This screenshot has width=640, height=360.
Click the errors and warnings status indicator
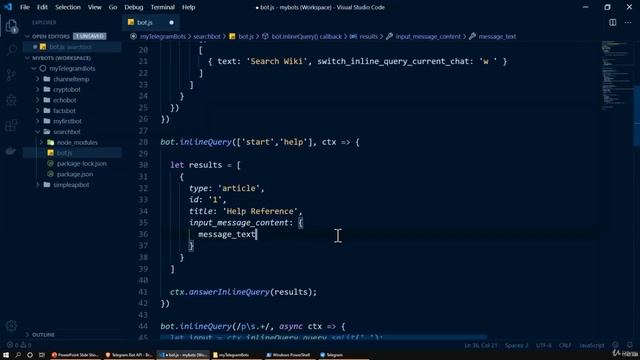point(19,345)
